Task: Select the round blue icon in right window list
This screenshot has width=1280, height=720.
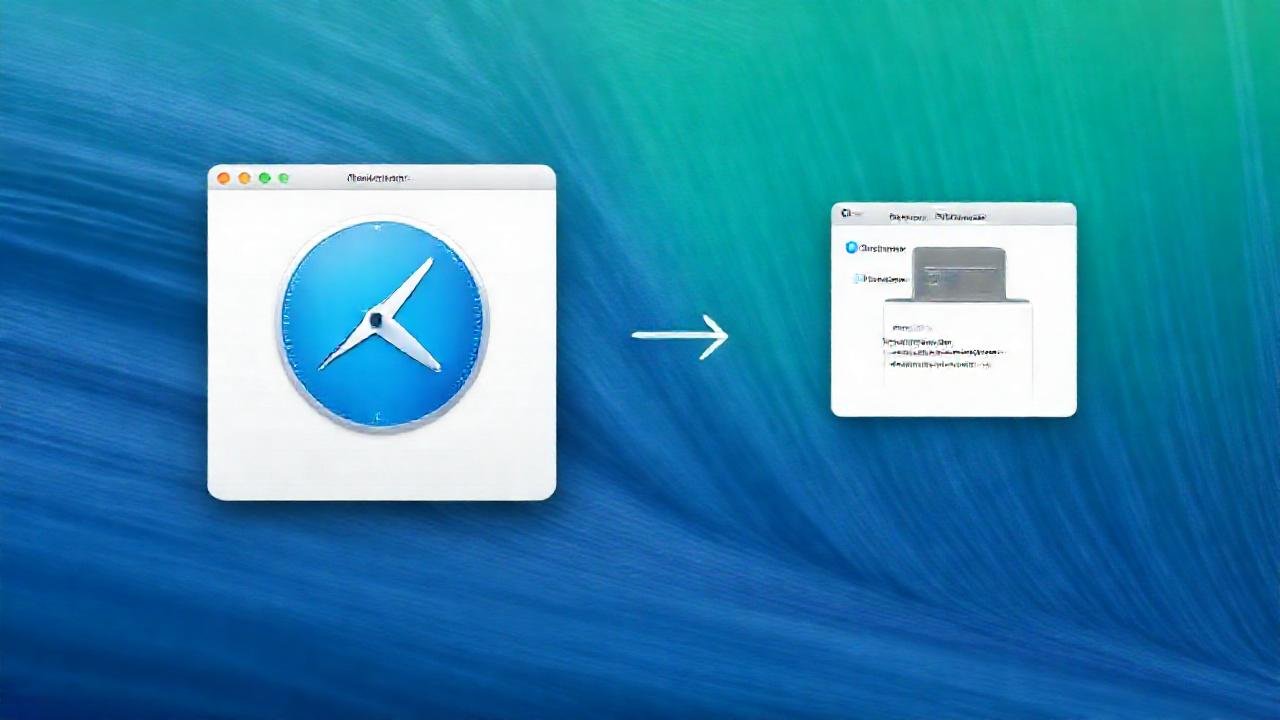Action: (852, 248)
